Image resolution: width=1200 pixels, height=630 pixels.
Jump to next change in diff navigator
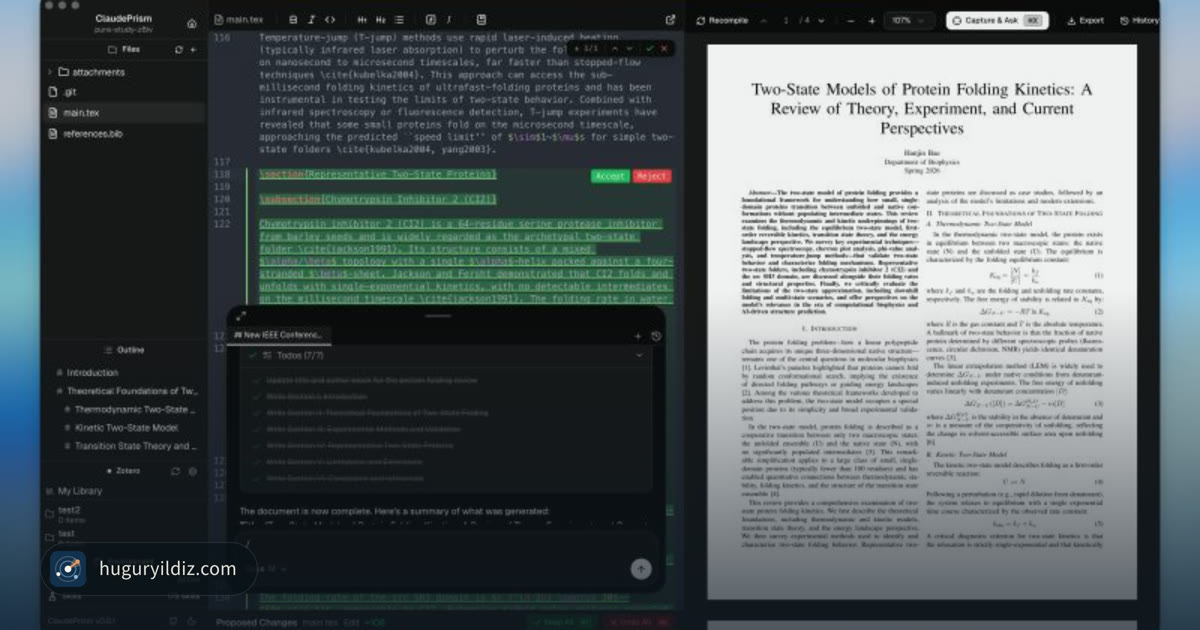point(631,48)
